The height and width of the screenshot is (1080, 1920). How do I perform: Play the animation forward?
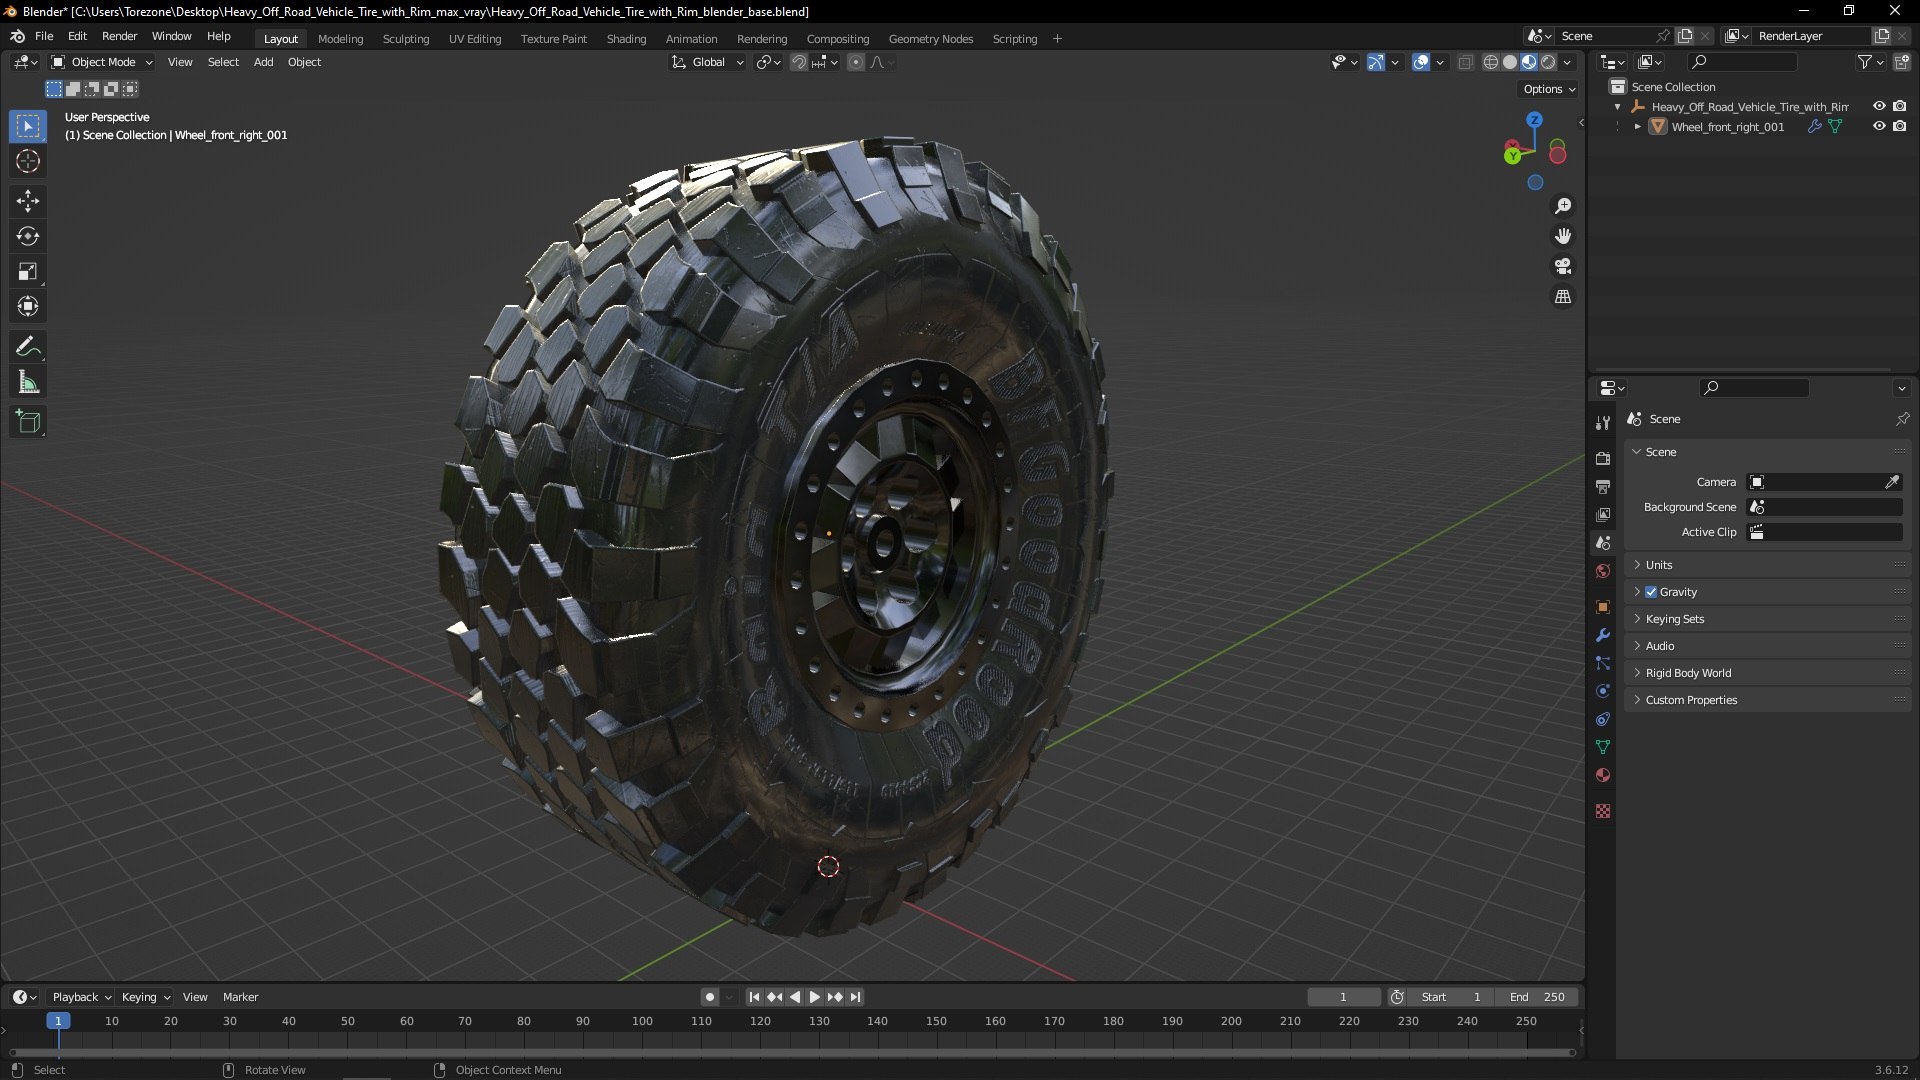814,997
